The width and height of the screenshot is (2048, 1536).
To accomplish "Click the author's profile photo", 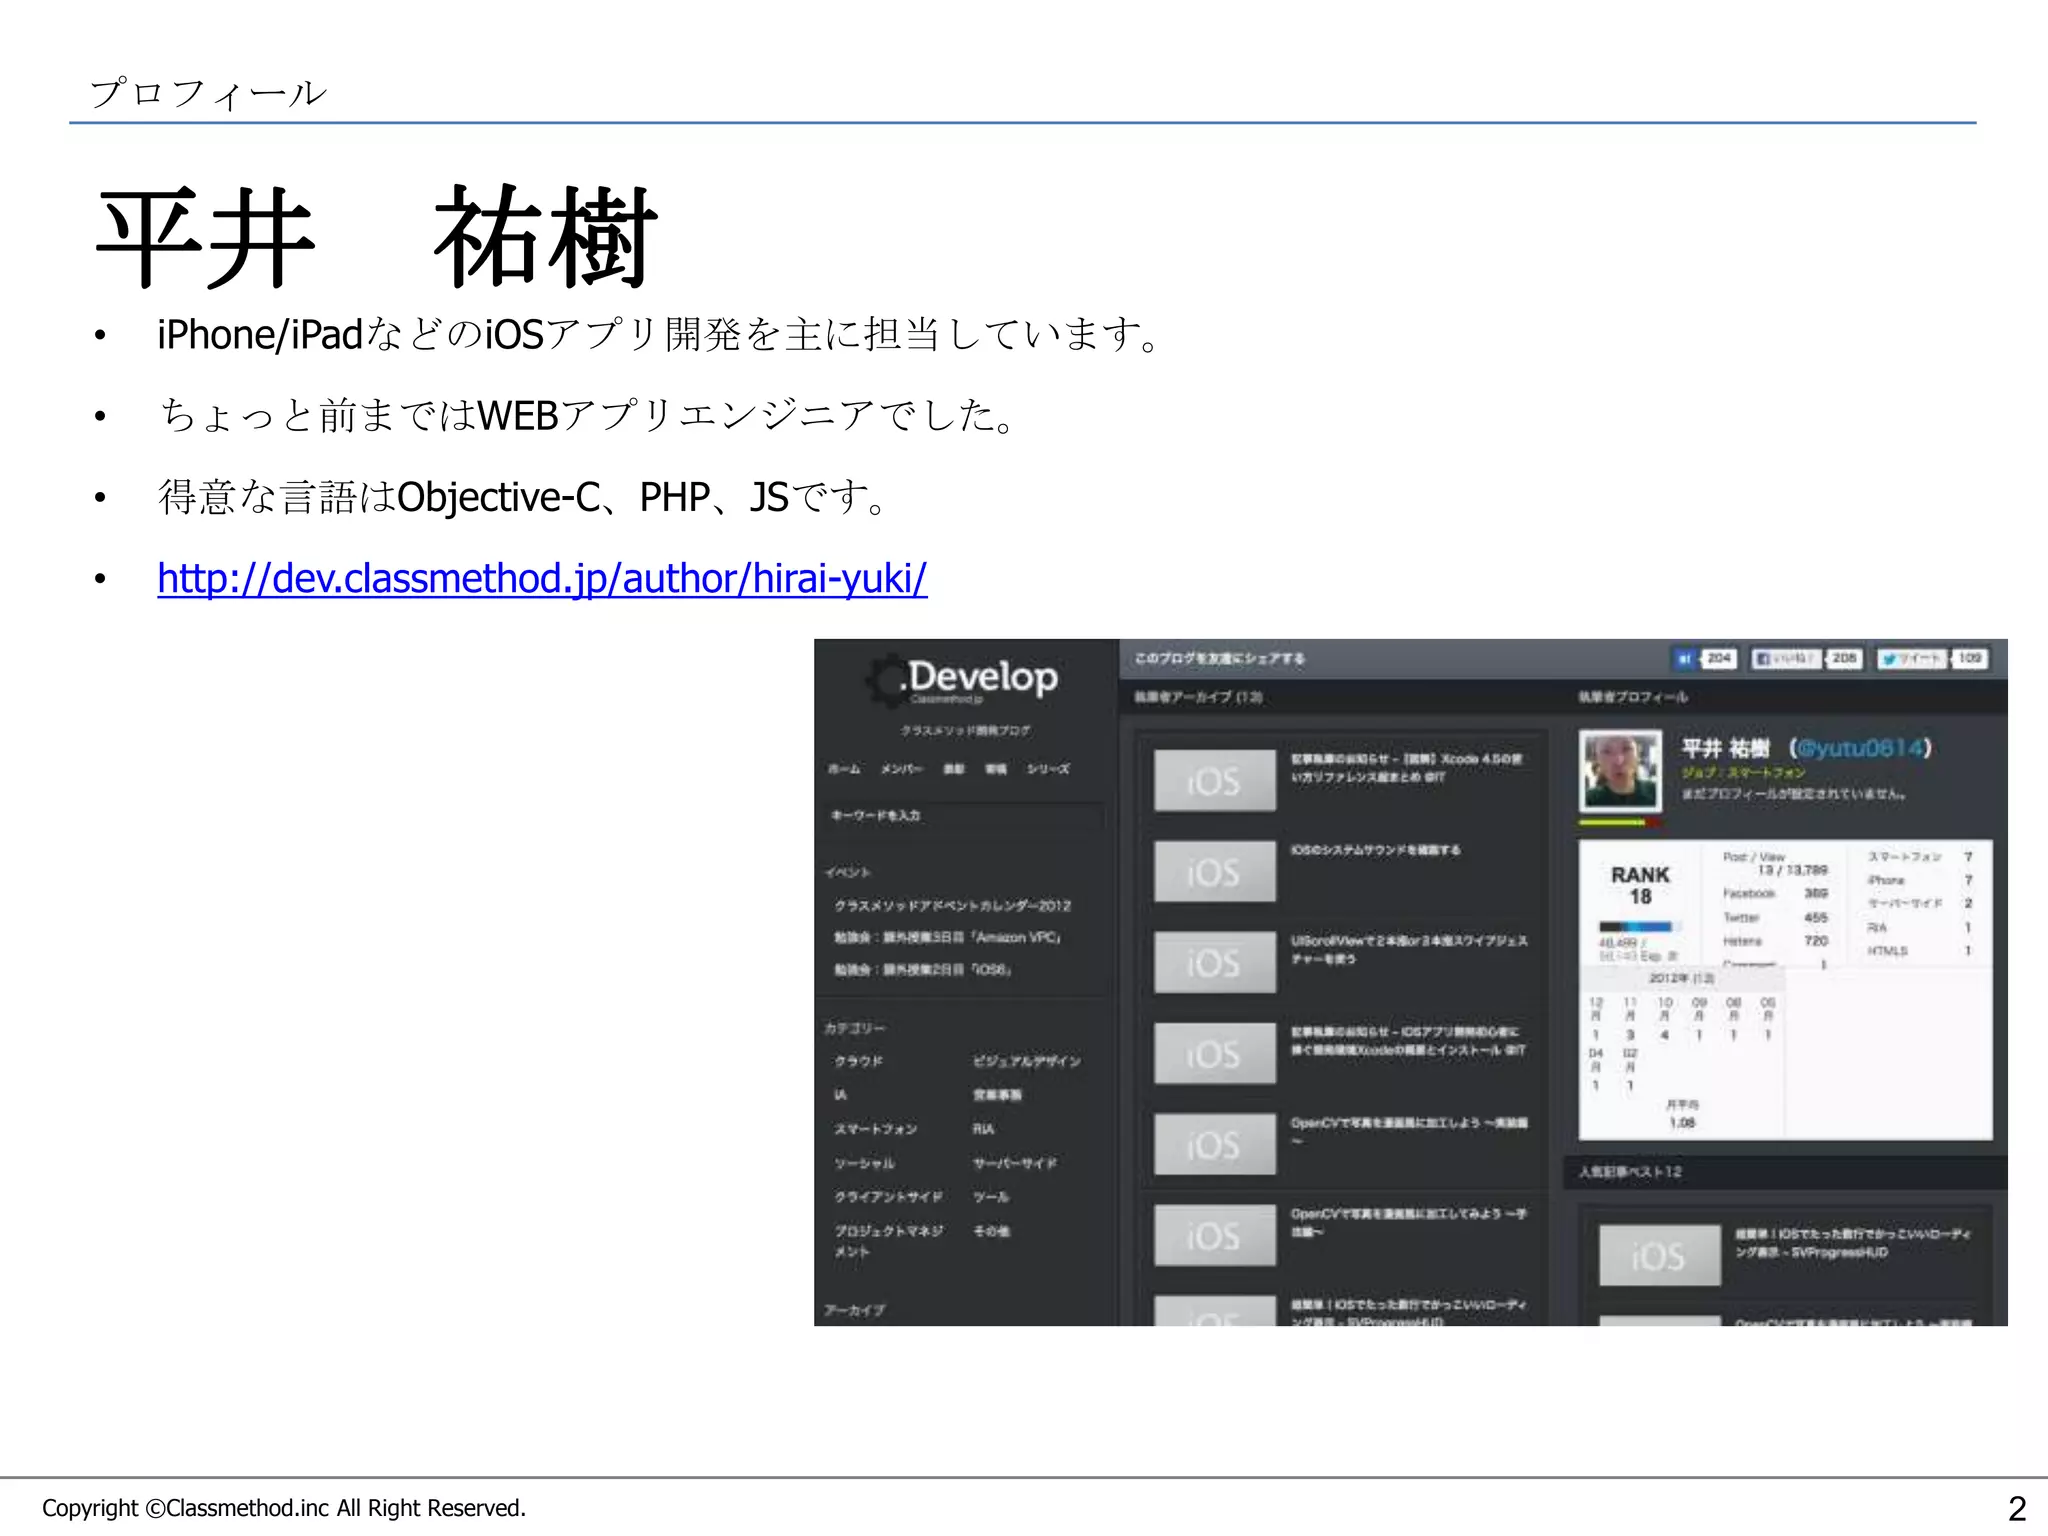I will tap(1620, 770).
